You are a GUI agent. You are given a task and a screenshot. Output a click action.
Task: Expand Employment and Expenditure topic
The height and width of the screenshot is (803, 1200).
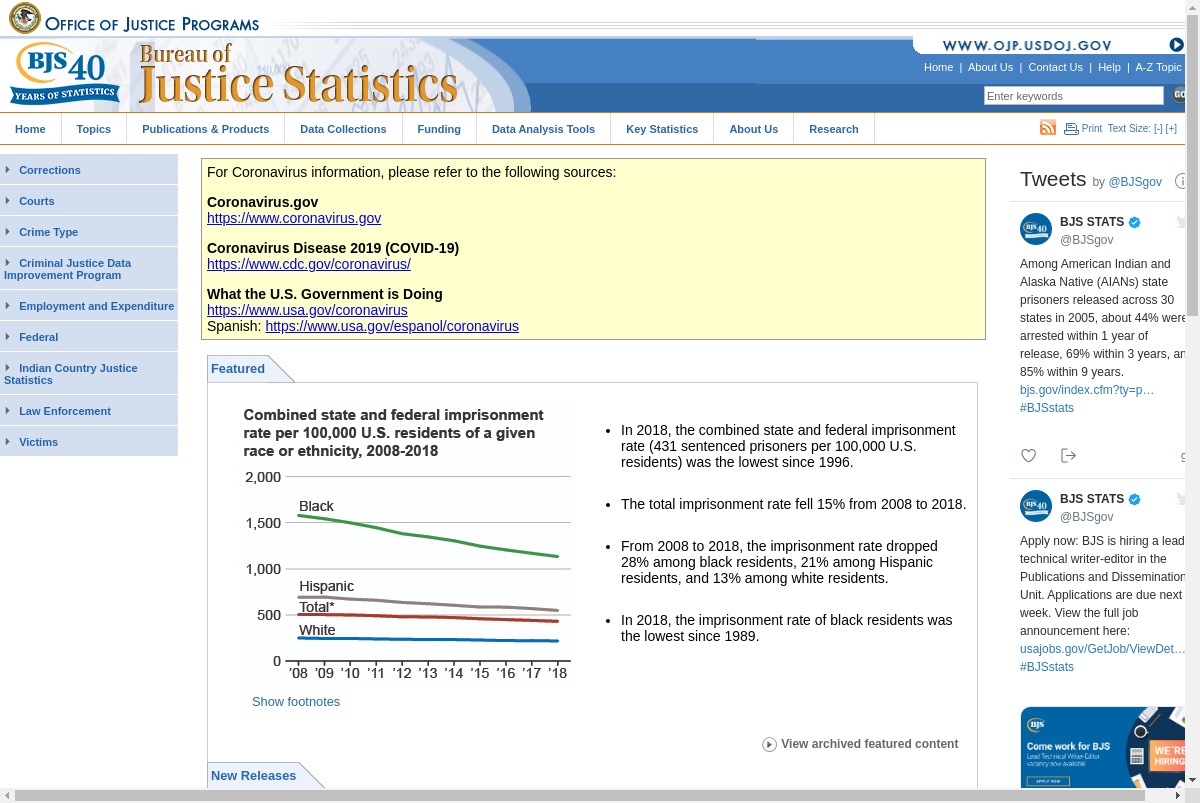point(89,306)
